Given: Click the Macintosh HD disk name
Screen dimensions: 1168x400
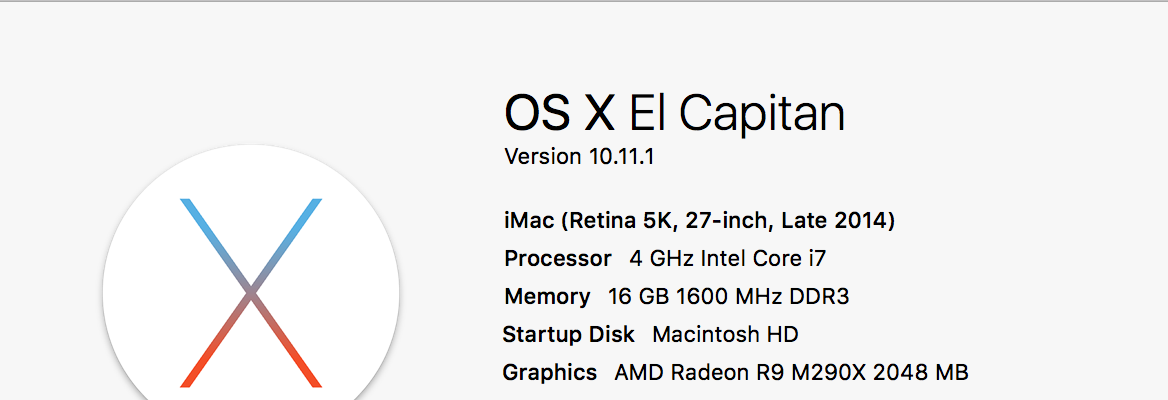Looking at the screenshot, I should click(x=725, y=334).
